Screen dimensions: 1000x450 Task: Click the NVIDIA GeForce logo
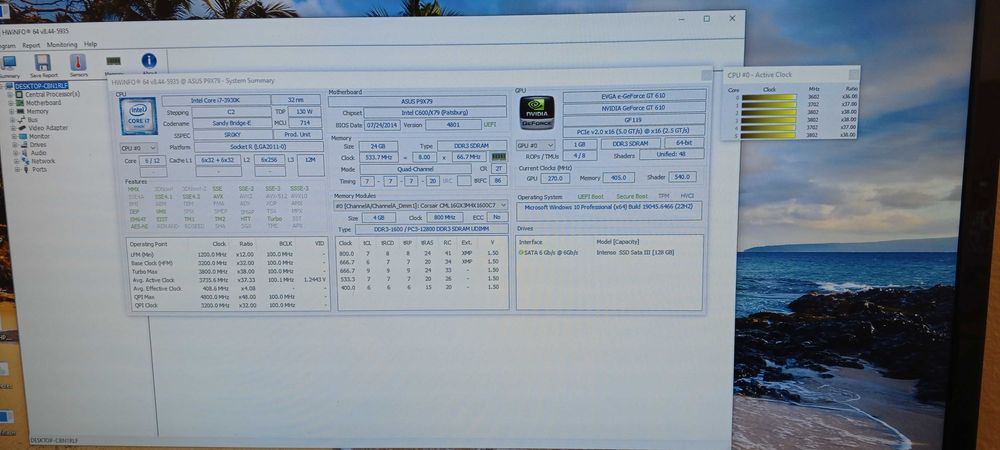[x=536, y=113]
